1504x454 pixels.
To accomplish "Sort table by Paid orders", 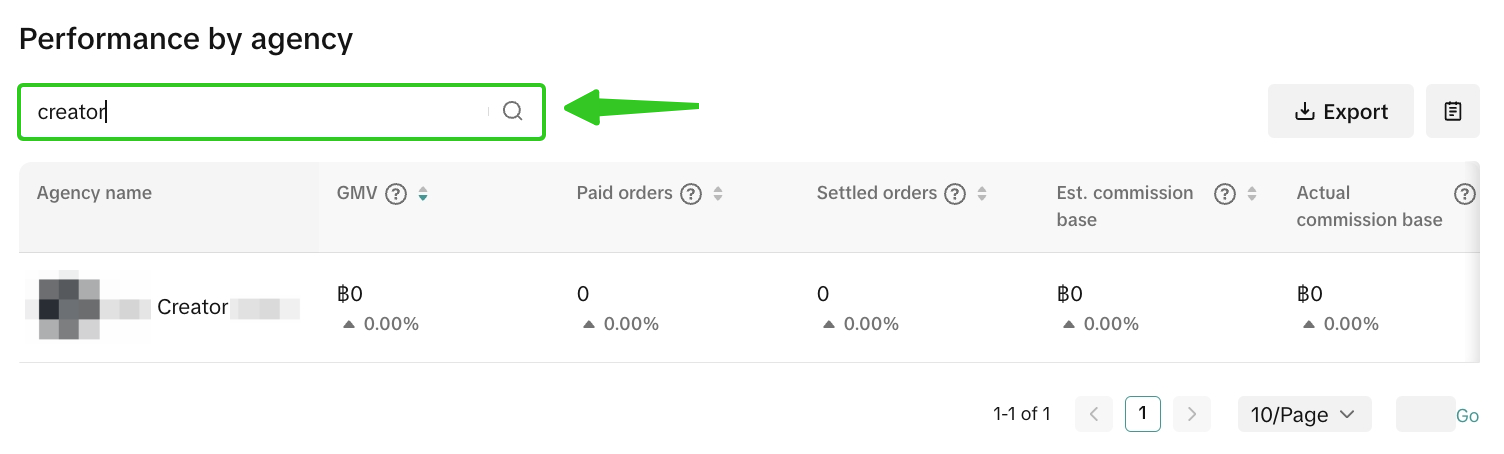I will tap(717, 194).
